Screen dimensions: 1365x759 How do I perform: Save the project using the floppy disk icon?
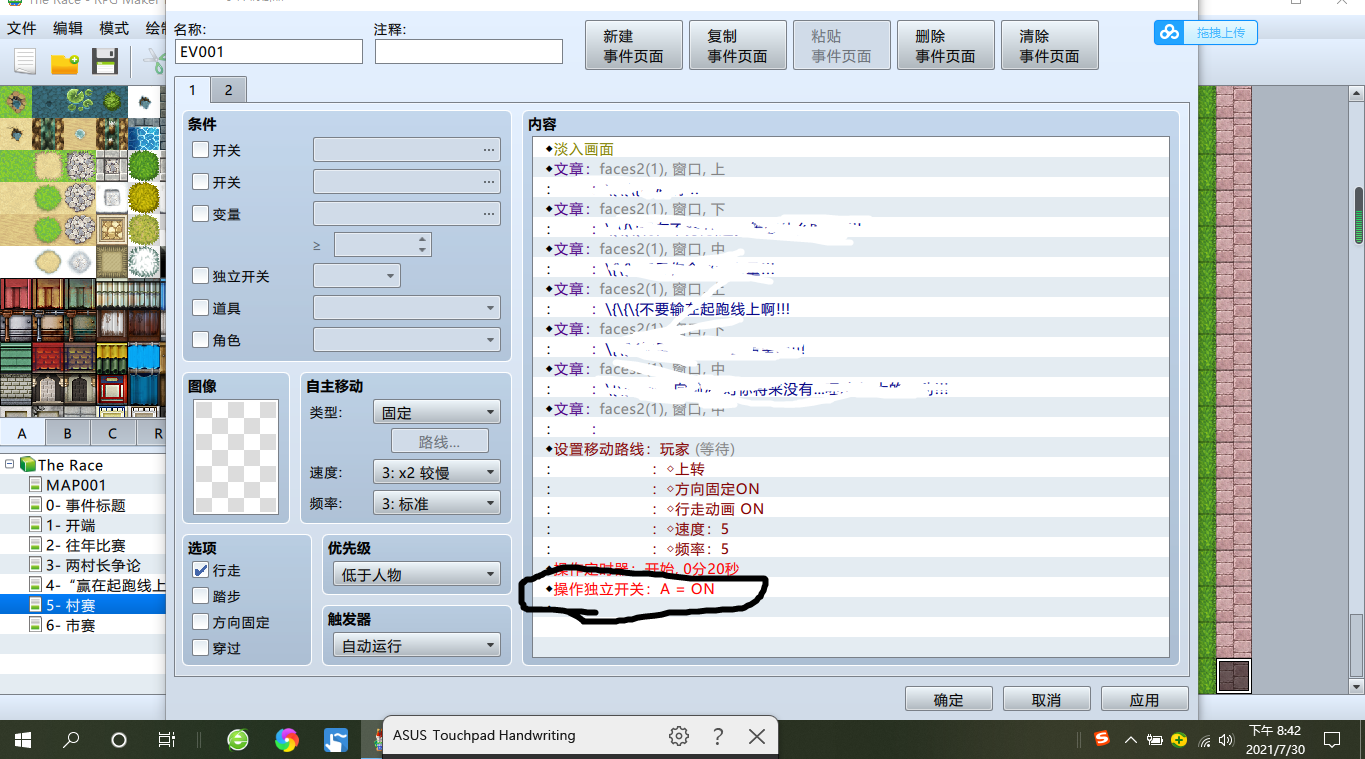coord(105,62)
